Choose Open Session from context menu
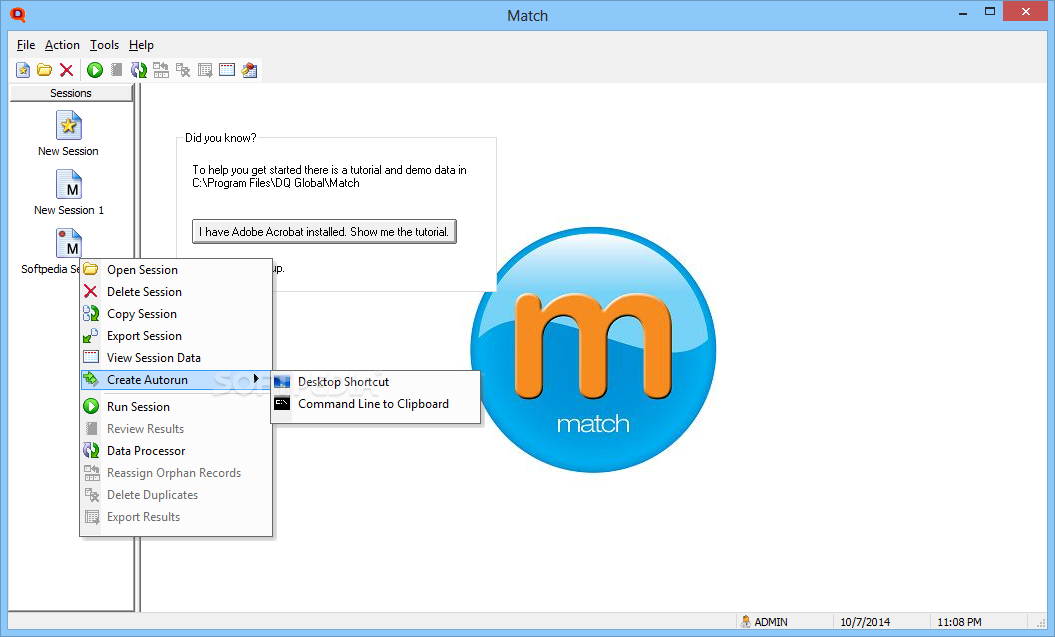Viewport: 1055px width, 637px height. [176, 270]
